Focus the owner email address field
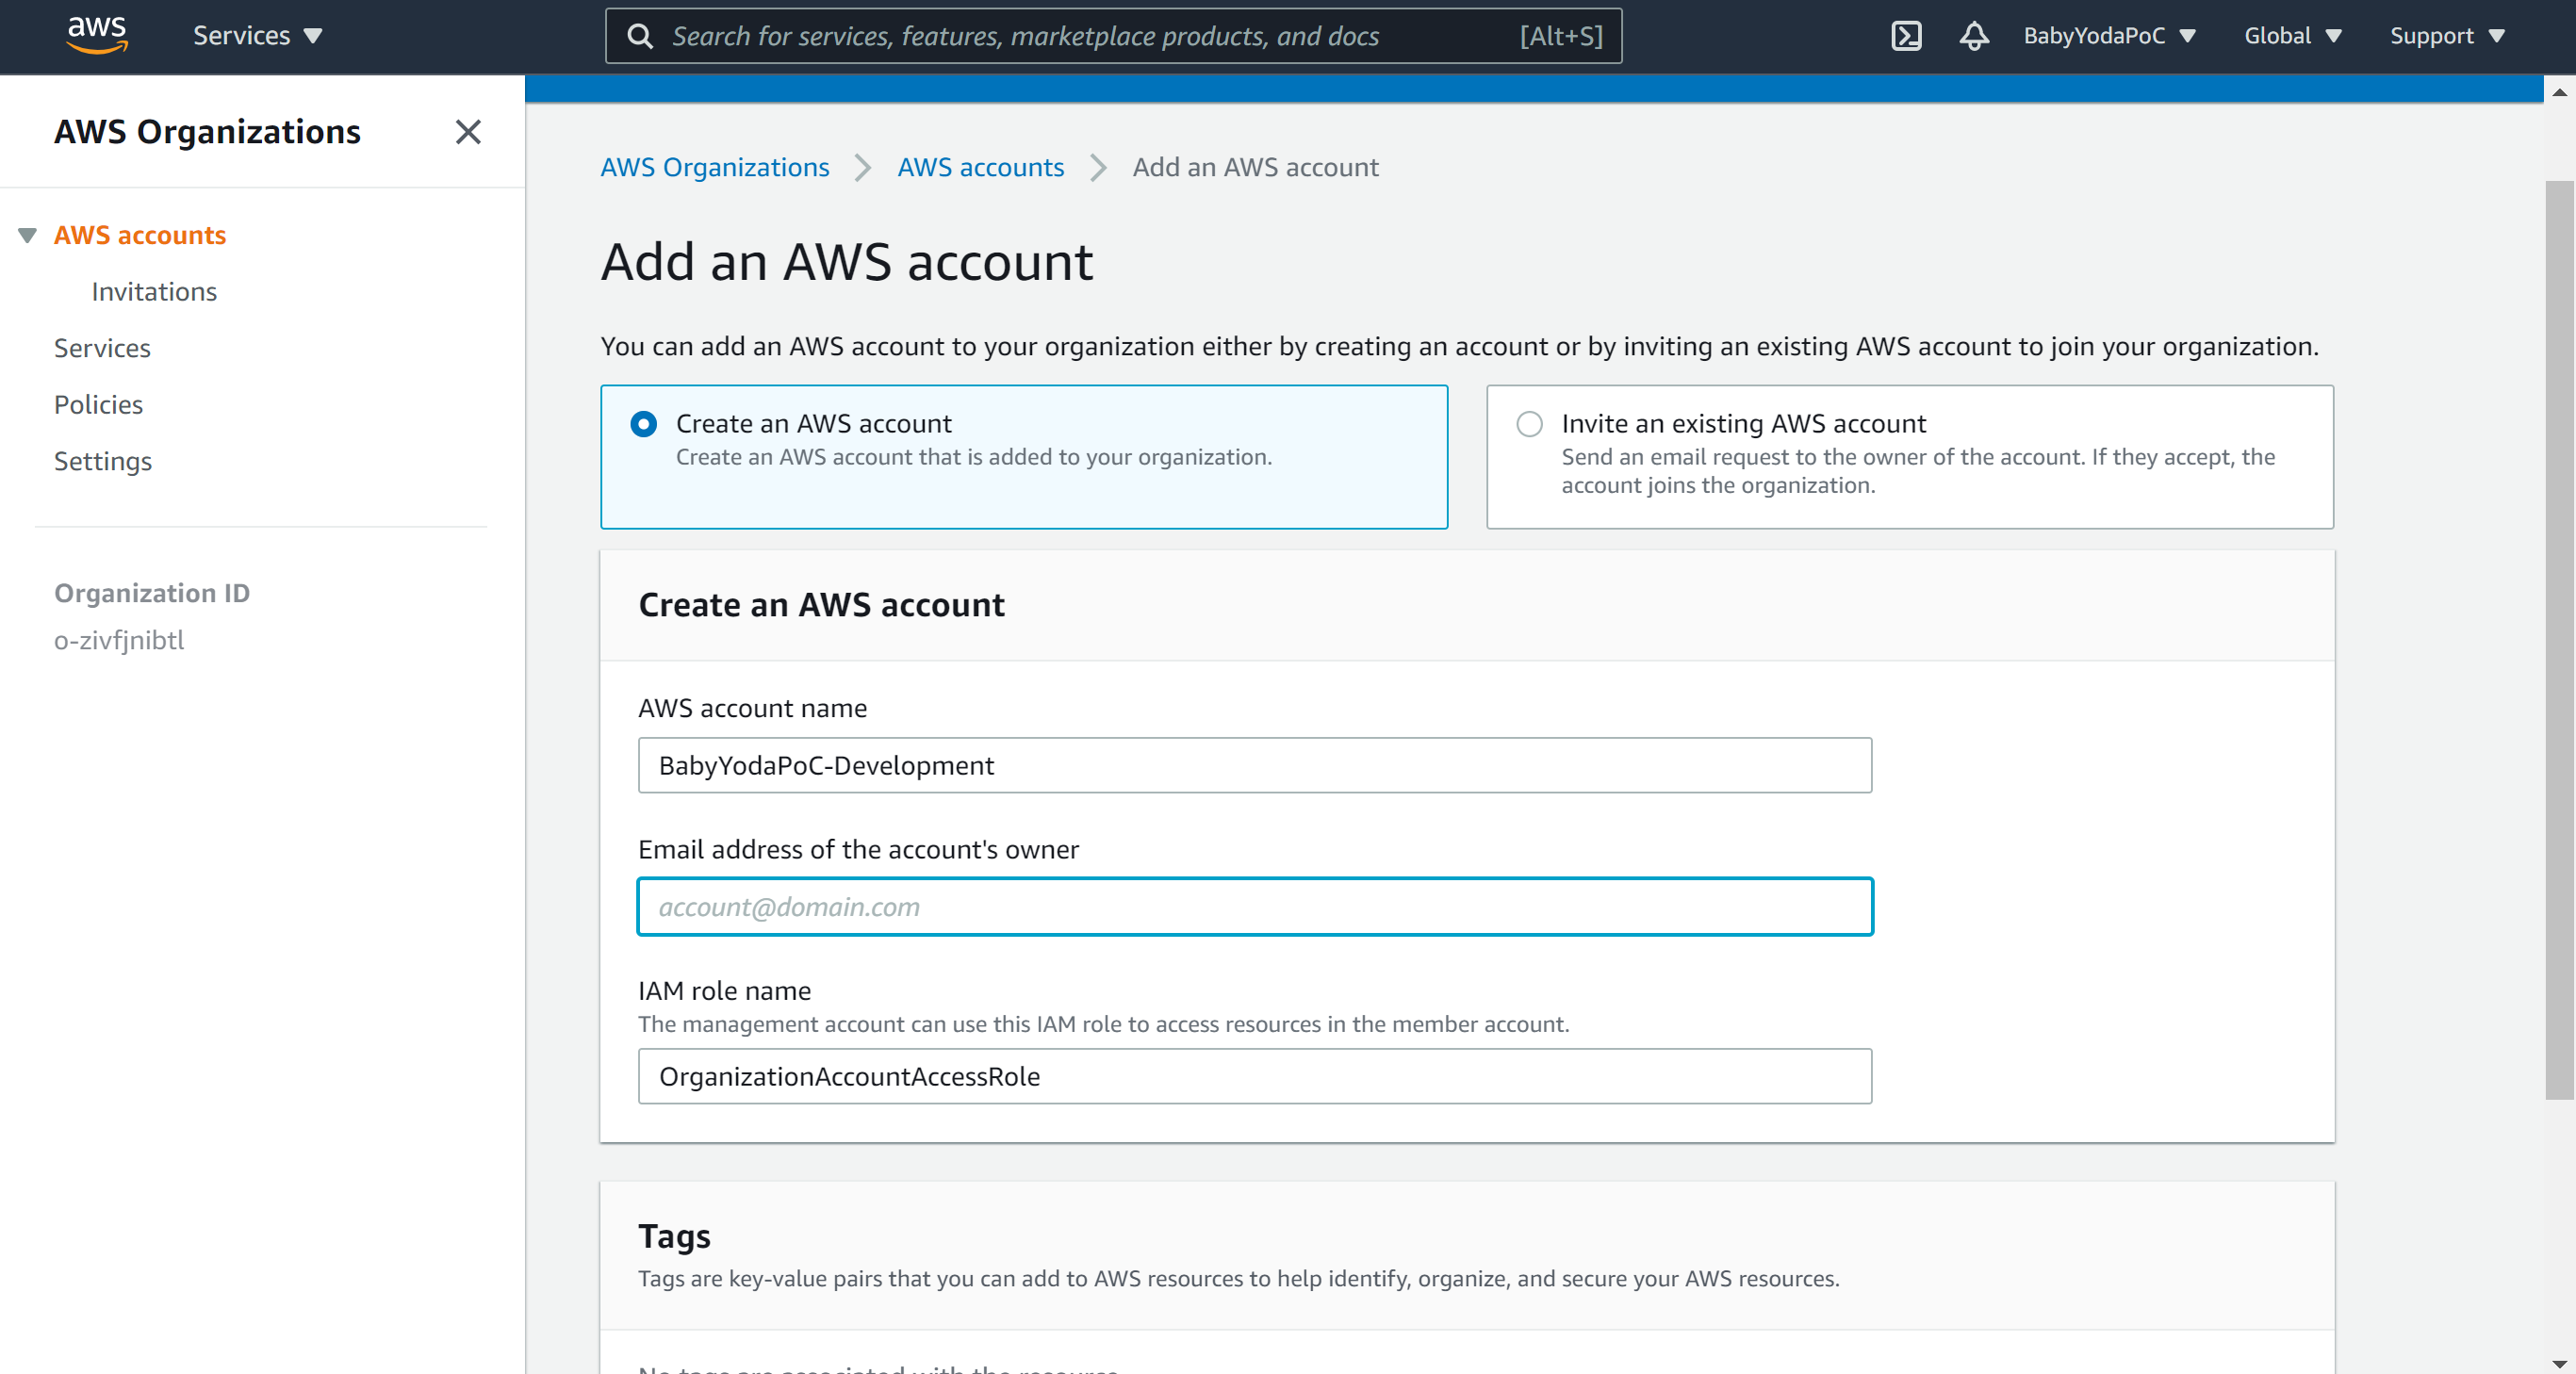The image size is (2576, 1374). click(x=1254, y=906)
